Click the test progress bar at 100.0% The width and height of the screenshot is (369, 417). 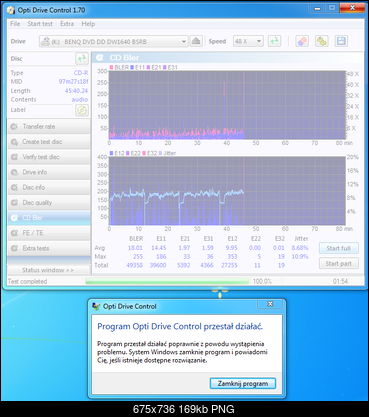167,281
